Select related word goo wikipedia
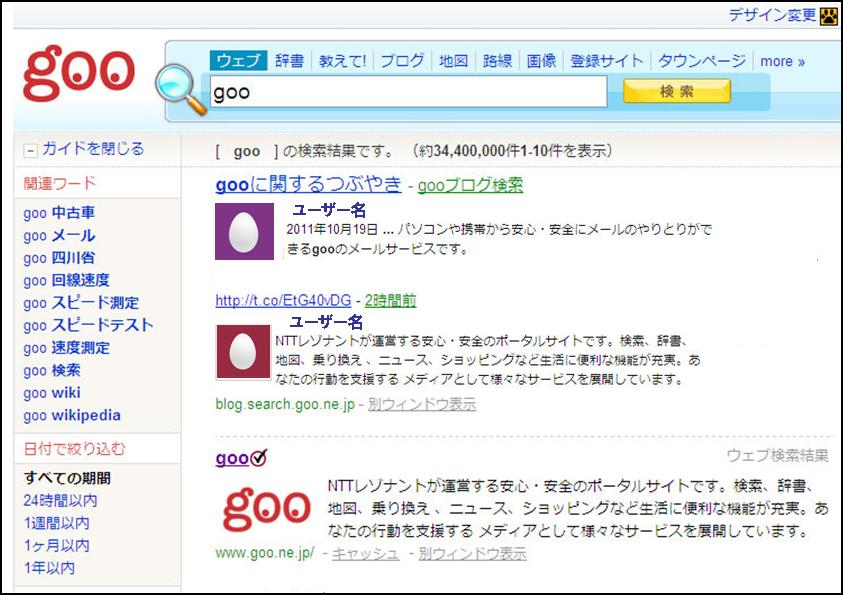This screenshot has width=843, height=595. click(x=72, y=415)
